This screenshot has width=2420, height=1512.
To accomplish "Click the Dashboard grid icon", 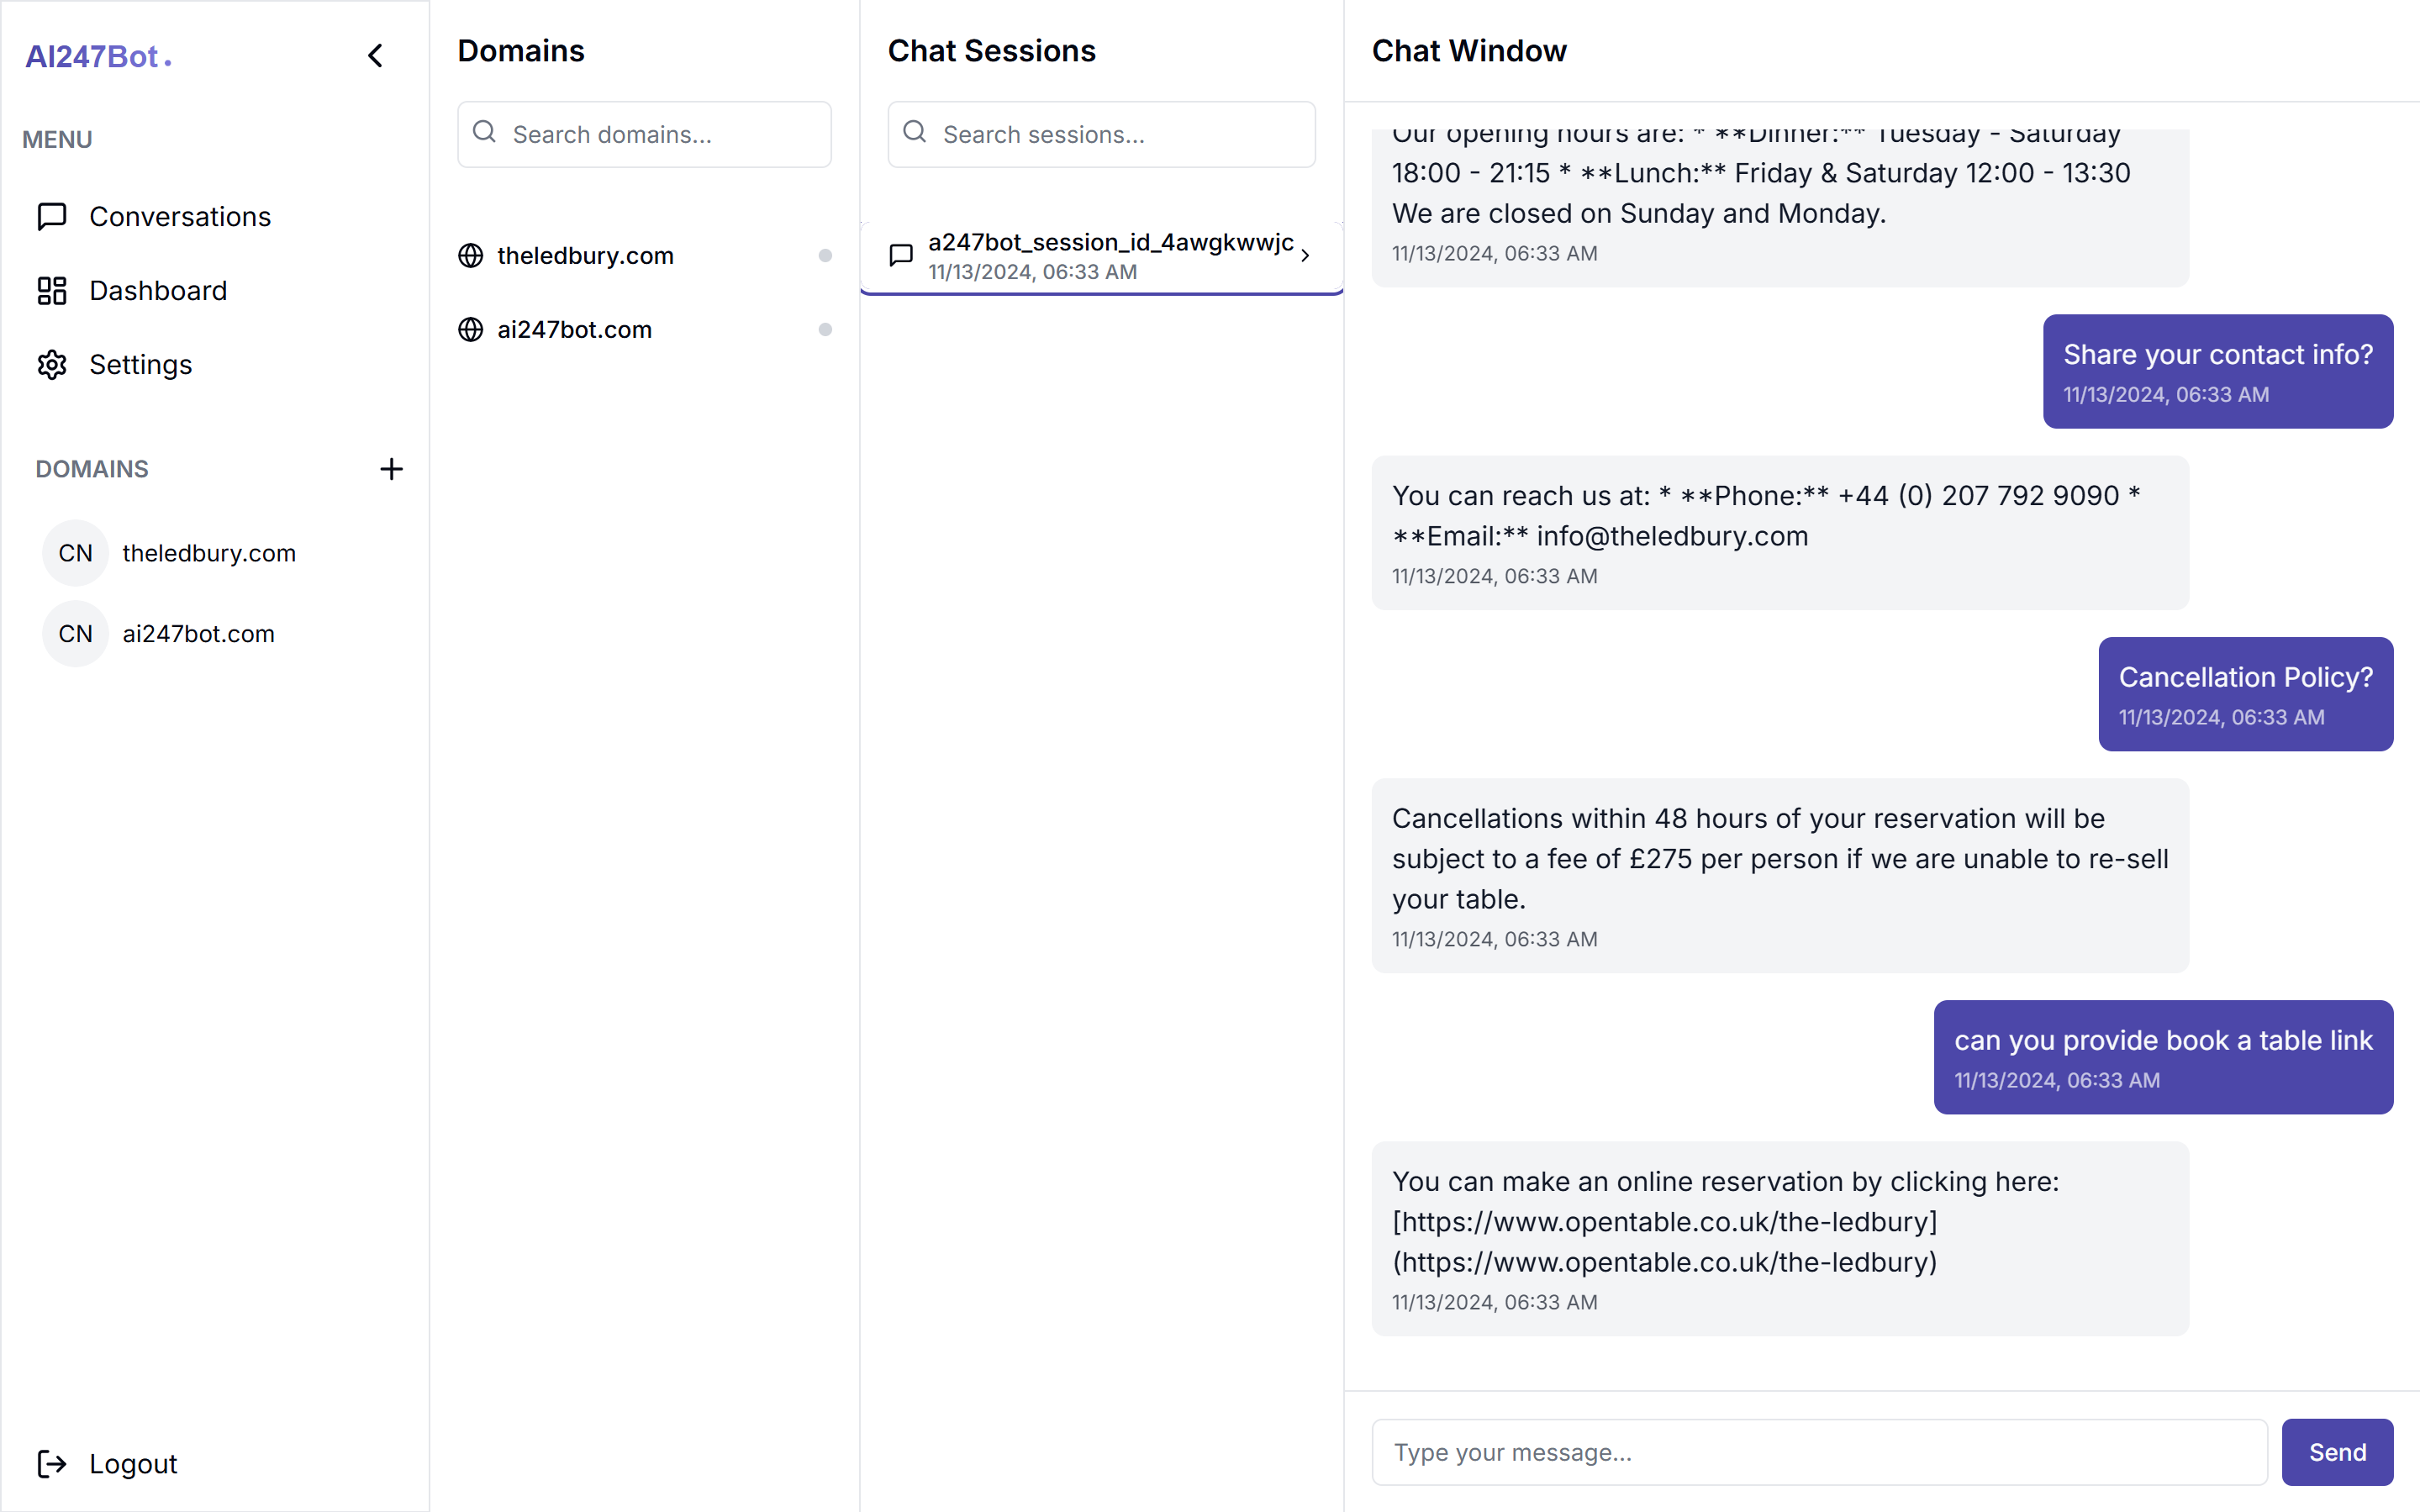I will 52,291.
